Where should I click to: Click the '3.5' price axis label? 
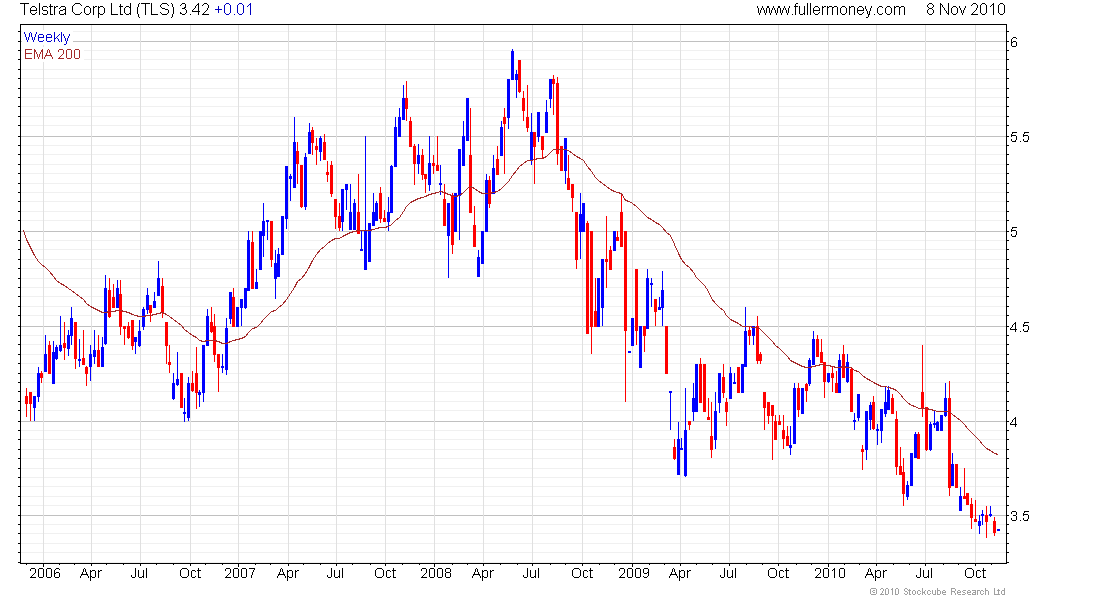pos(1020,516)
